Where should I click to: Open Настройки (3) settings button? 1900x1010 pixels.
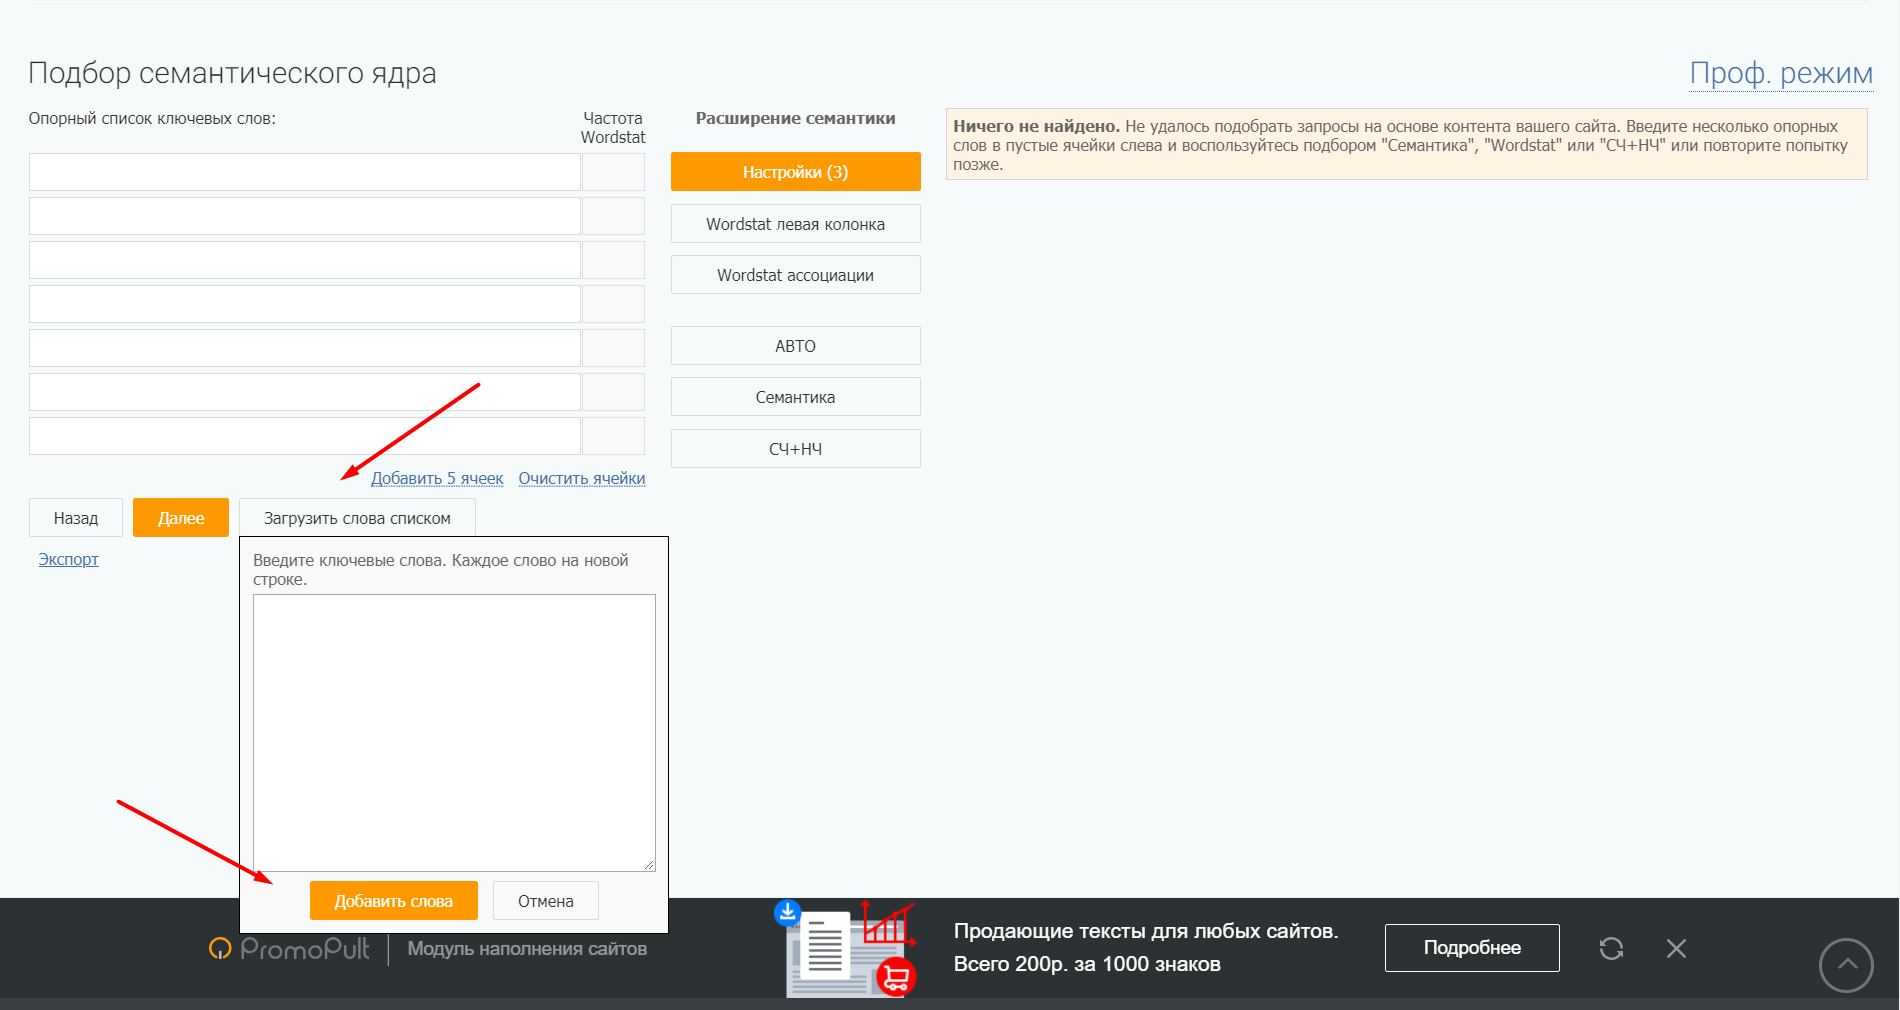coord(795,172)
